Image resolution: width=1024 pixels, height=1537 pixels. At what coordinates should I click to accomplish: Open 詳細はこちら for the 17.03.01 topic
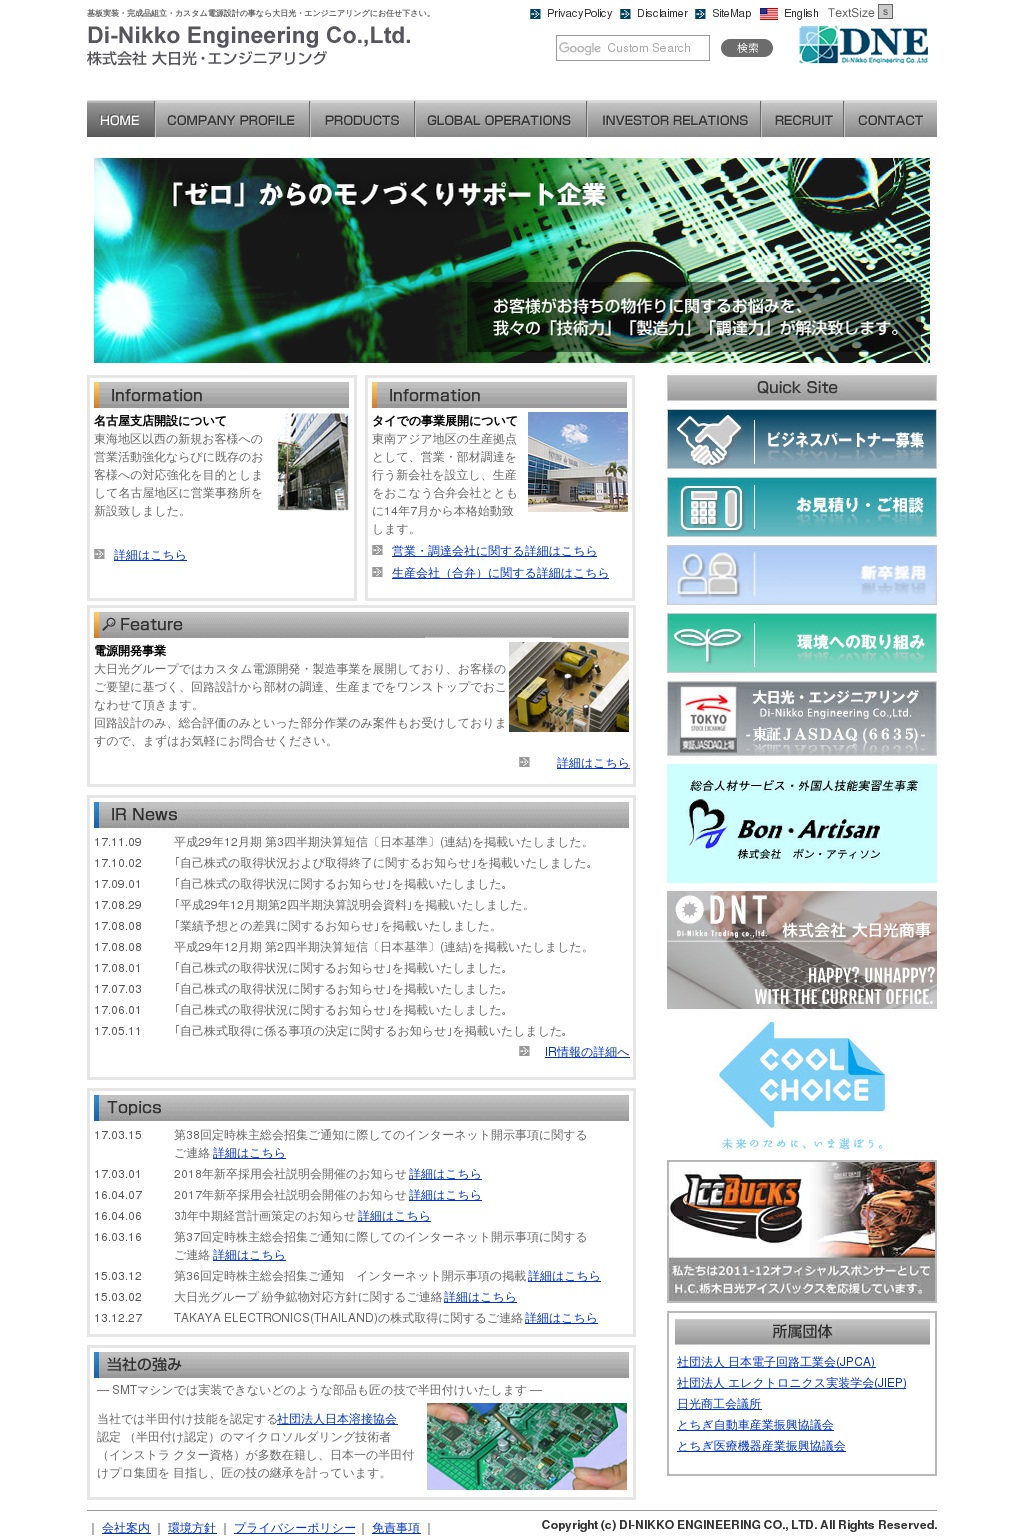point(445,1174)
